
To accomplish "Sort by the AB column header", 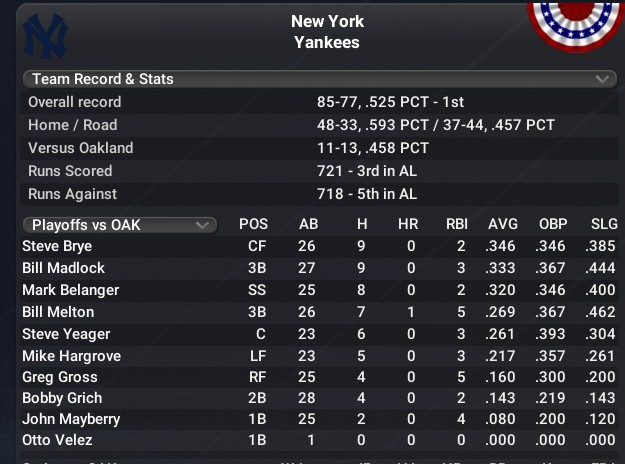I will [x=309, y=224].
